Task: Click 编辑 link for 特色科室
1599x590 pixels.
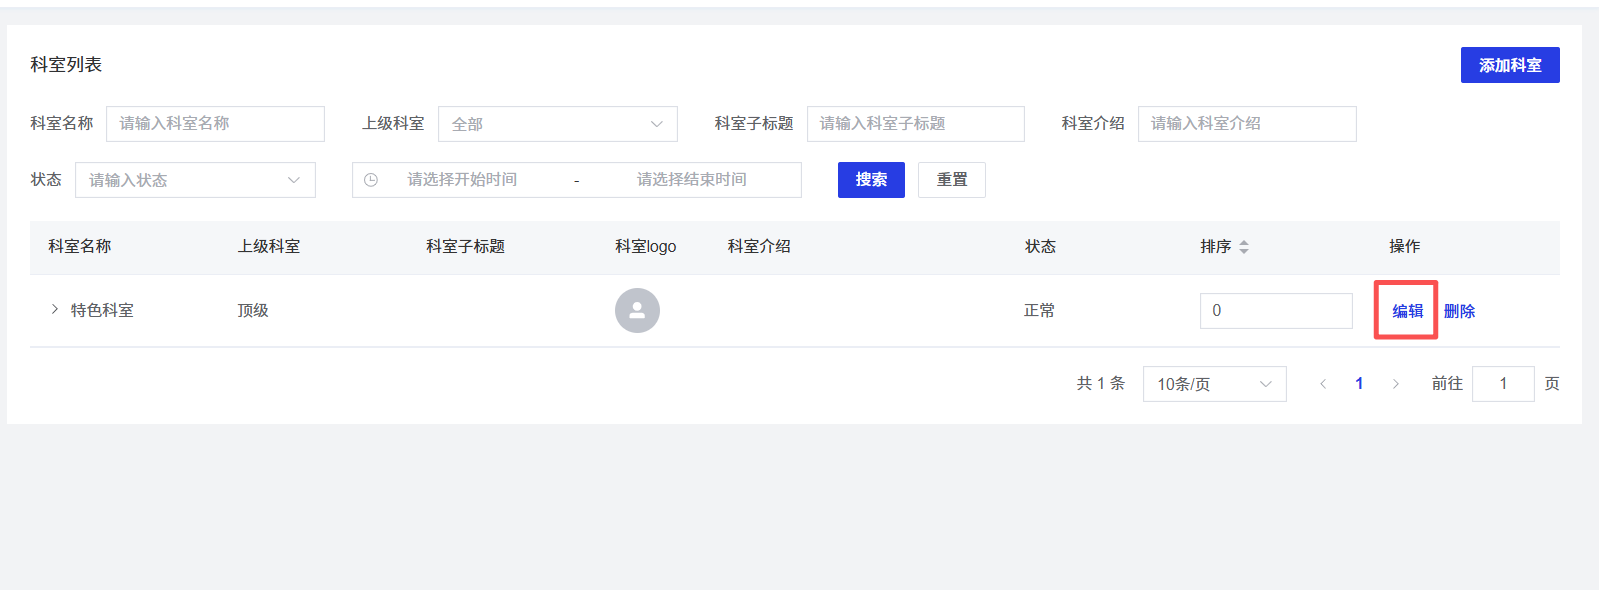Action: click(1407, 311)
